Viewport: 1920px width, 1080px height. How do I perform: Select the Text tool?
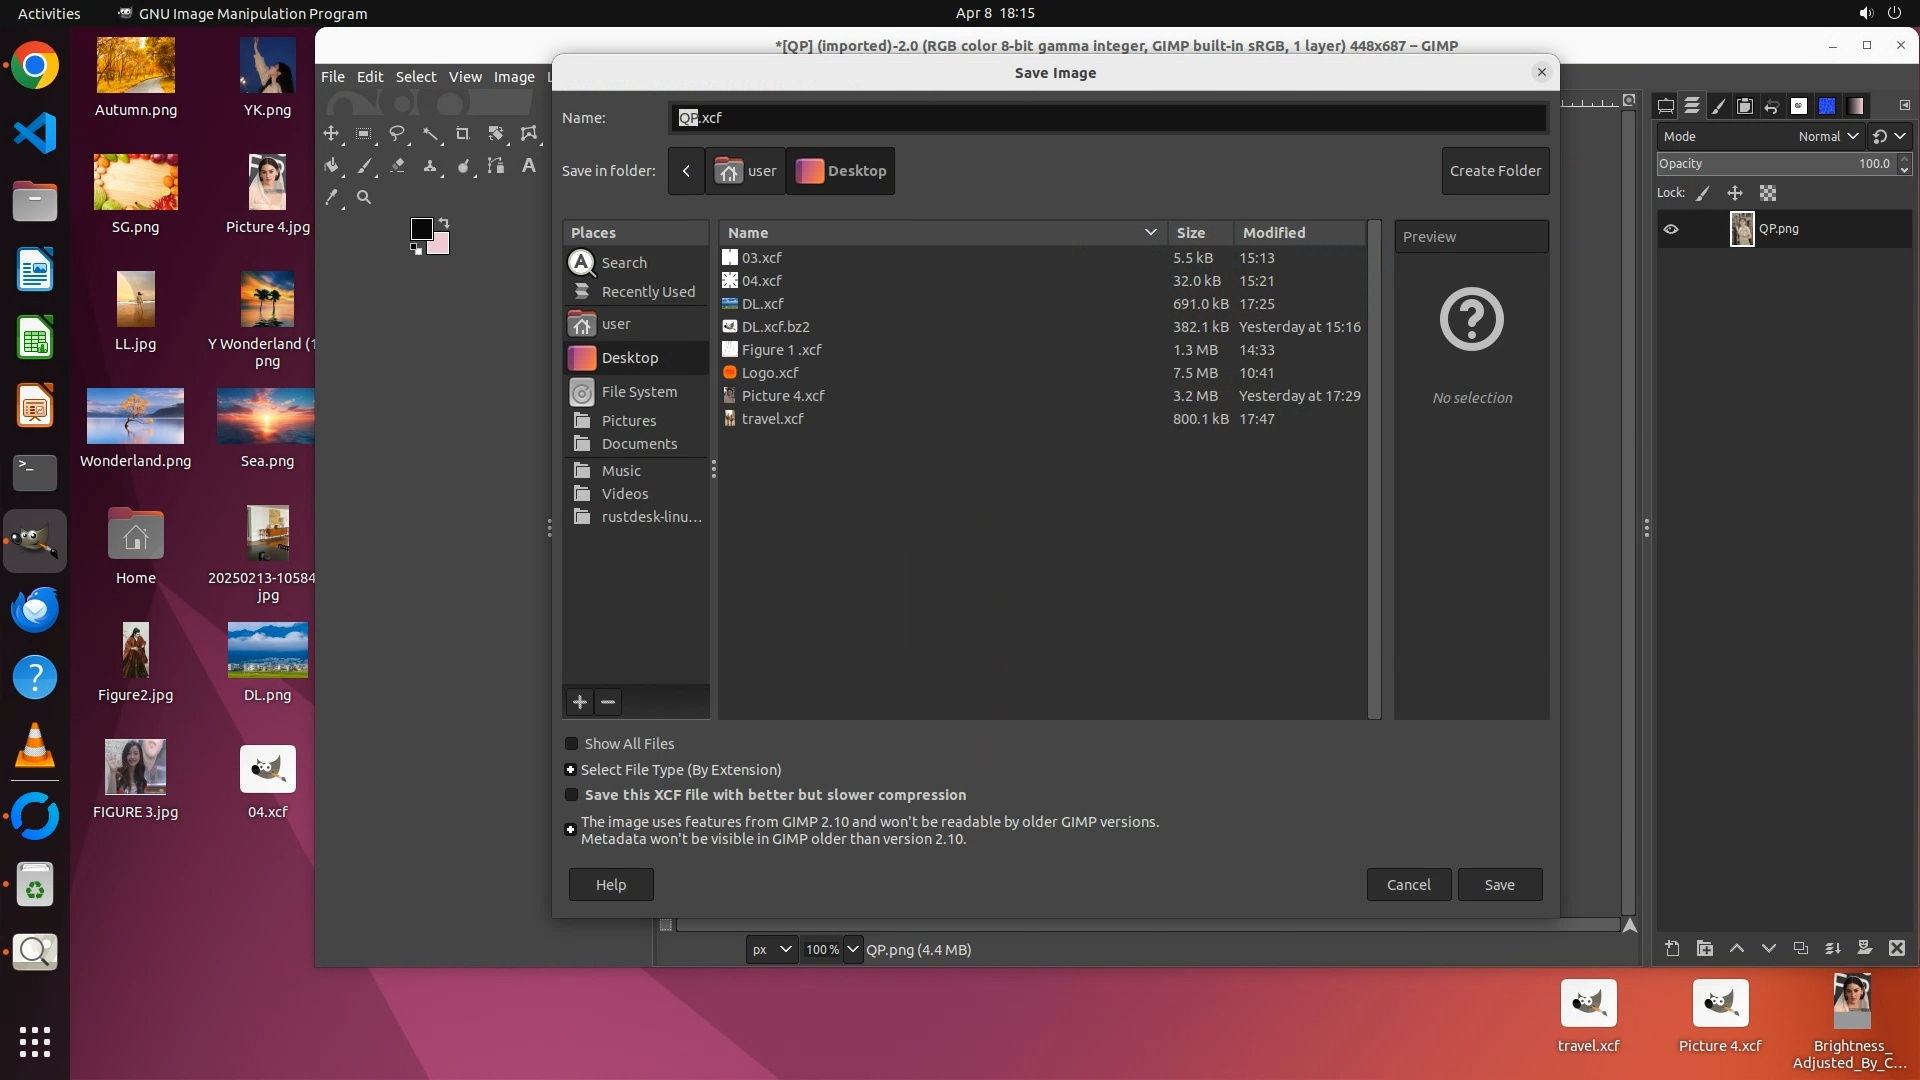(529, 166)
